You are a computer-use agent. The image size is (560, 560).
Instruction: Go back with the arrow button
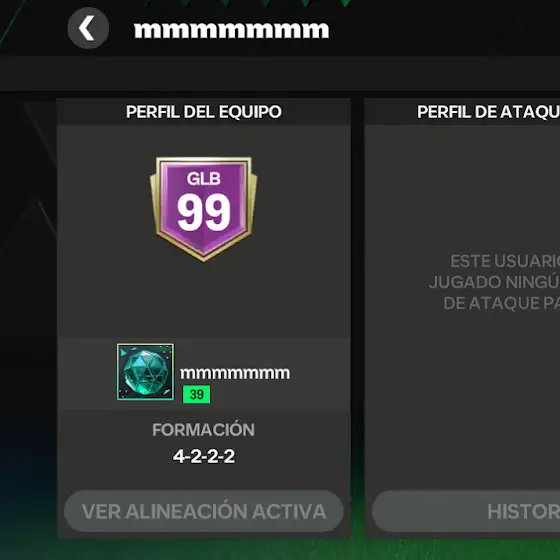(88, 28)
